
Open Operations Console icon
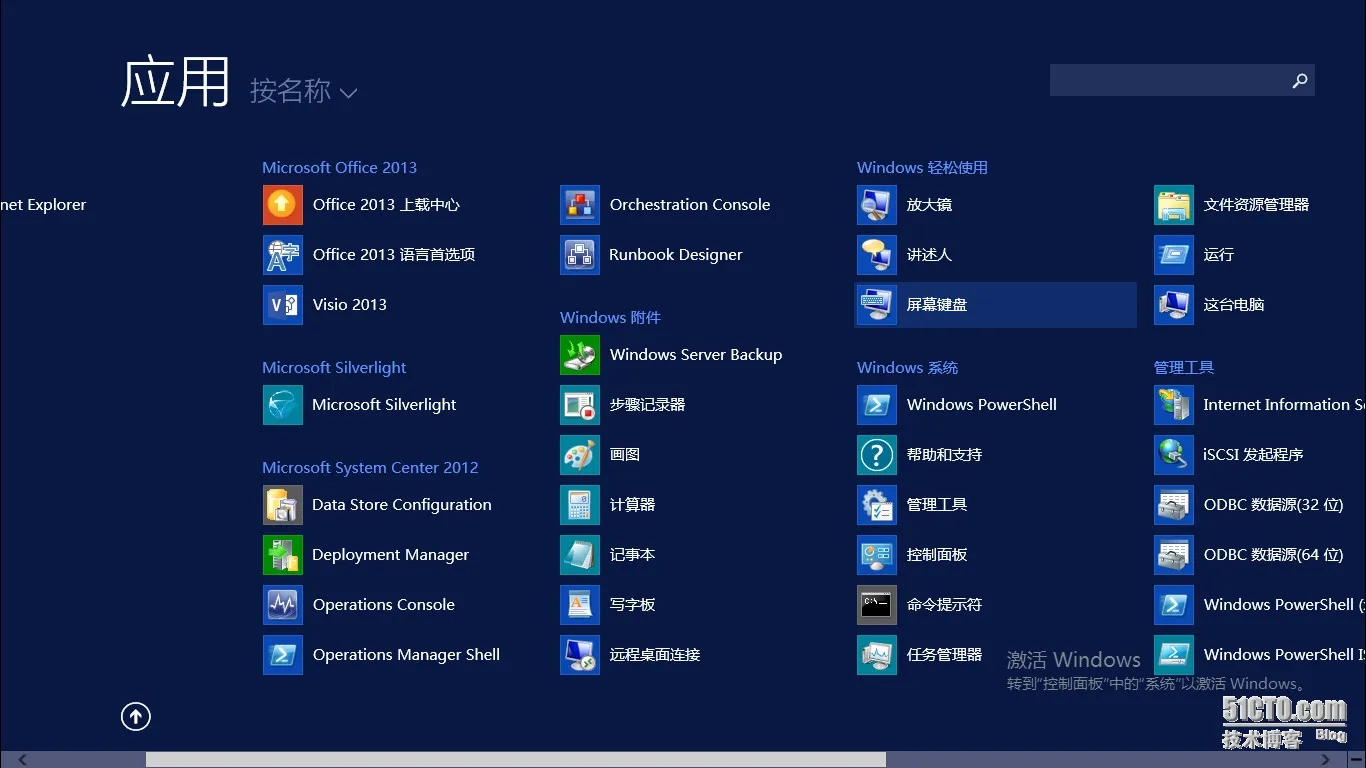(x=283, y=605)
